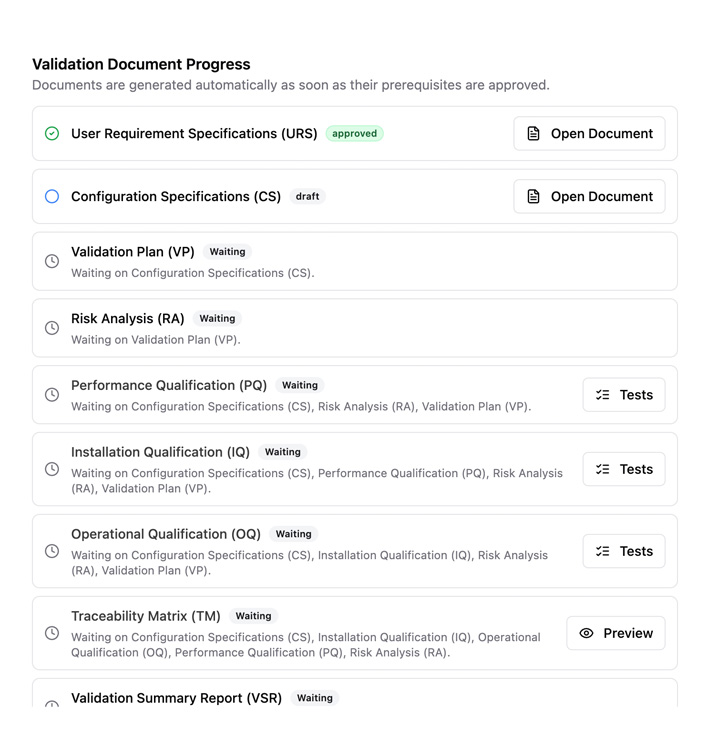Click the Waiting badge on Risk Analysis (RA)
The width and height of the screenshot is (708, 750).
coord(217,318)
